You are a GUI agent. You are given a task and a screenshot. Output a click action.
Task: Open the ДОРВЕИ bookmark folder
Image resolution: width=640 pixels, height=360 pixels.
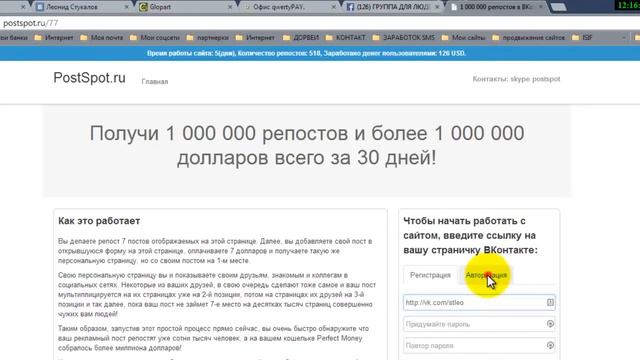(301, 38)
